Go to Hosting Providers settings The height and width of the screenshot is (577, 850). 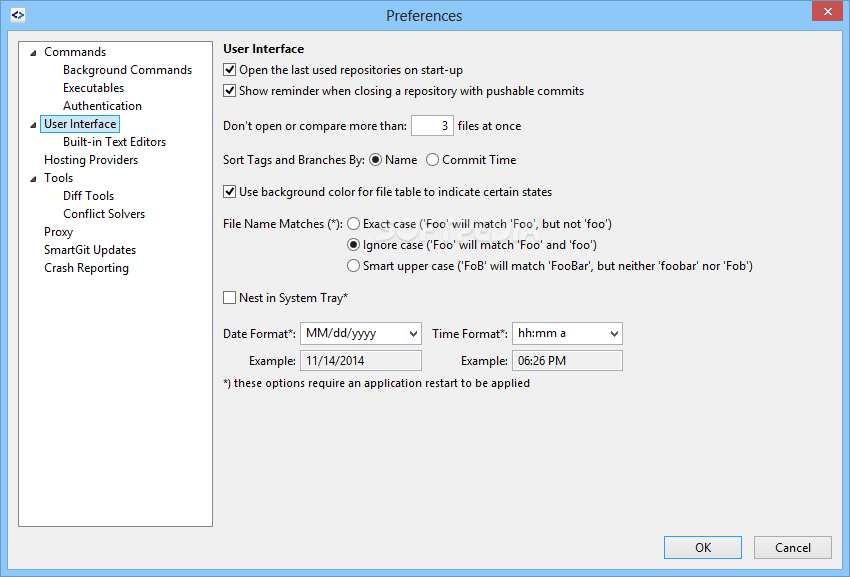point(91,160)
